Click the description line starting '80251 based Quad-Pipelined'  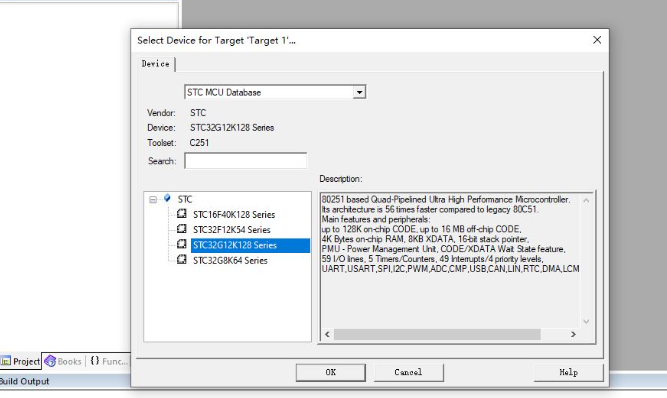pyautogui.click(x=446, y=199)
